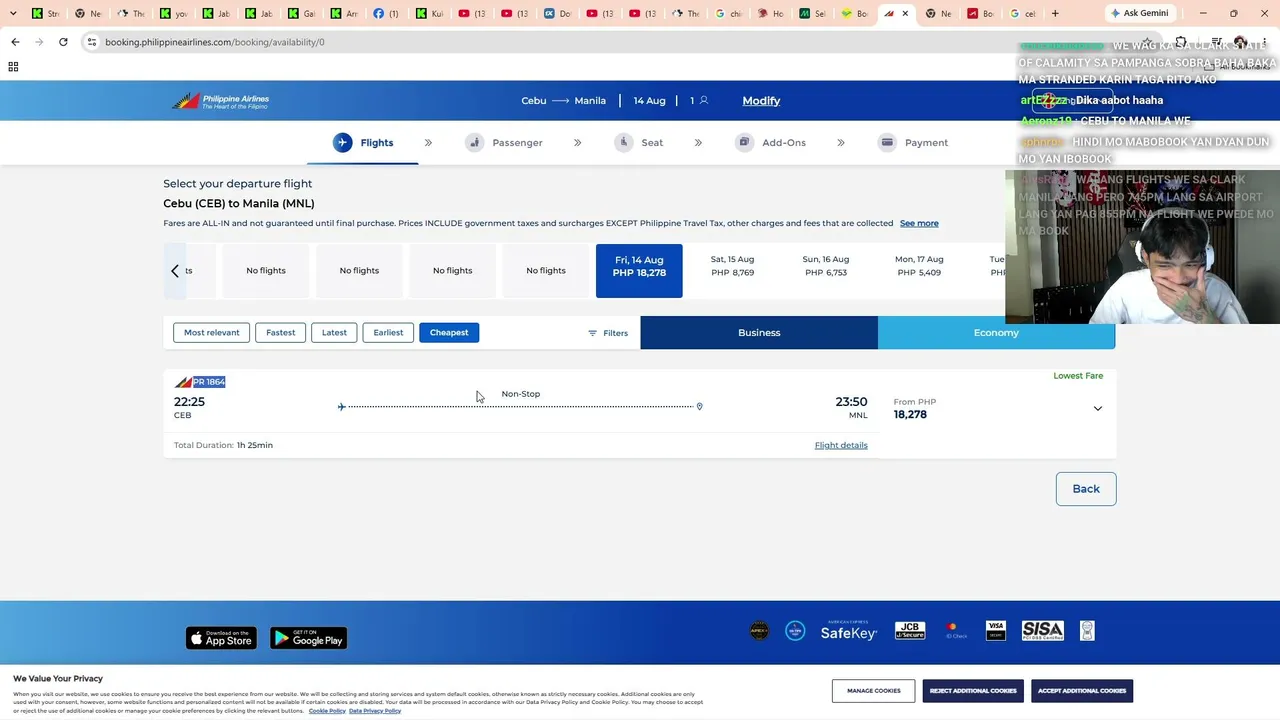Open the Flight details link
1280x720 pixels.
pos(841,445)
